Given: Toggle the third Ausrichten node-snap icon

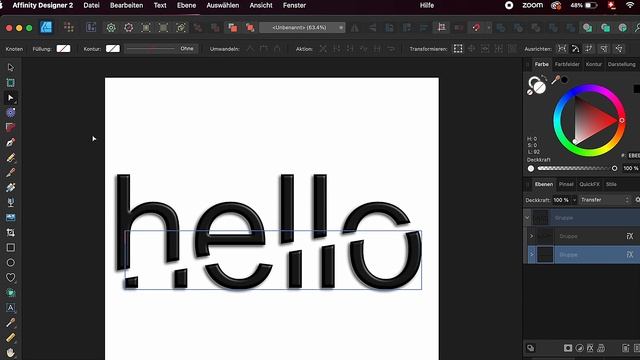Looking at the screenshot, I should [x=589, y=49].
